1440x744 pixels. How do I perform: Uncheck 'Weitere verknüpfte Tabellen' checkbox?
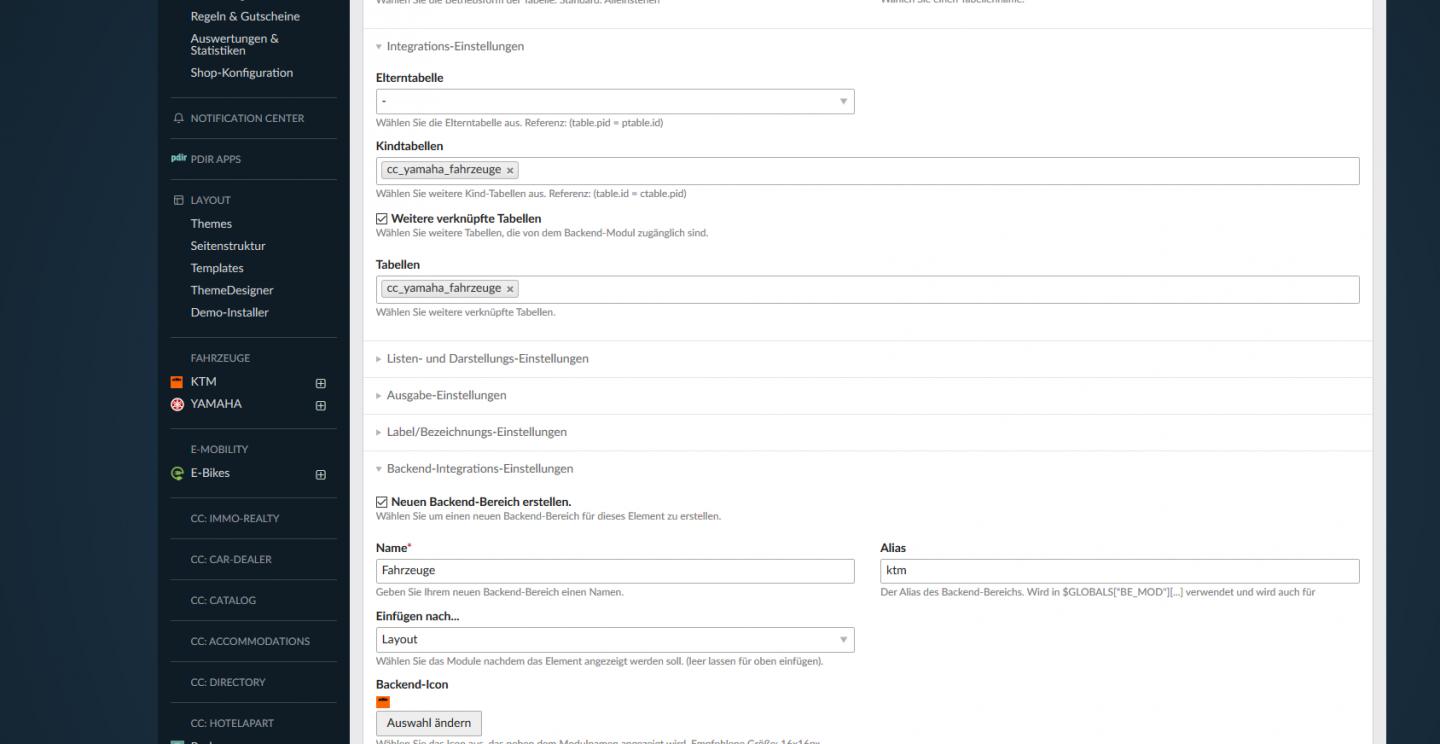click(382, 219)
